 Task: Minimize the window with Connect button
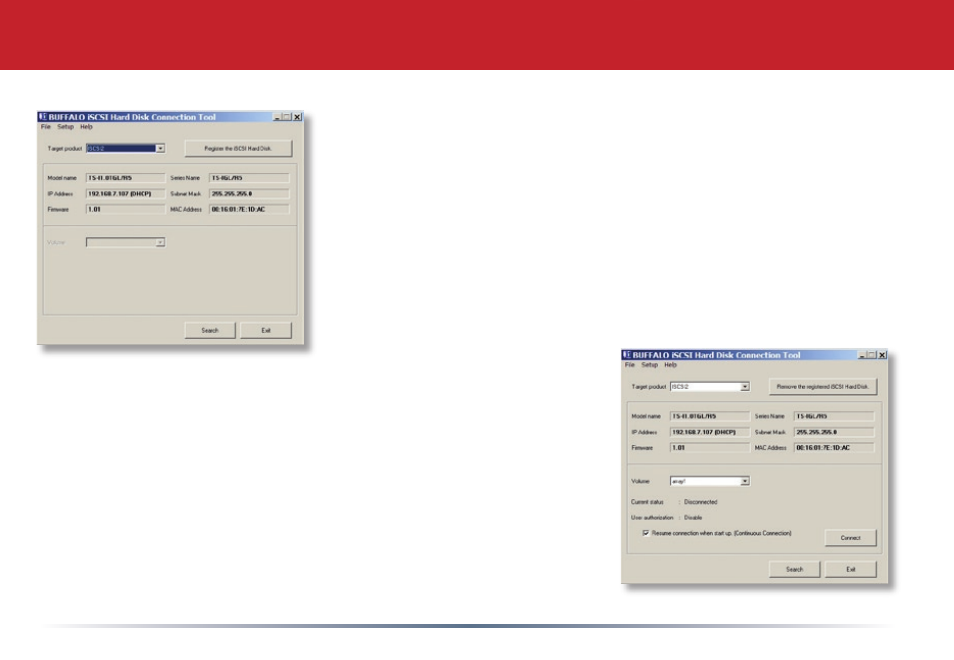coord(862,355)
